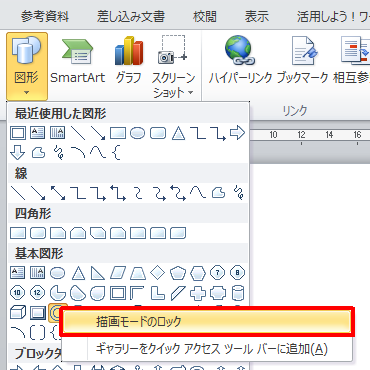This screenshot has width=370, height=370.
Task: Choose the snip single corner rectangle under 四角形
Action: pos(58,233)
